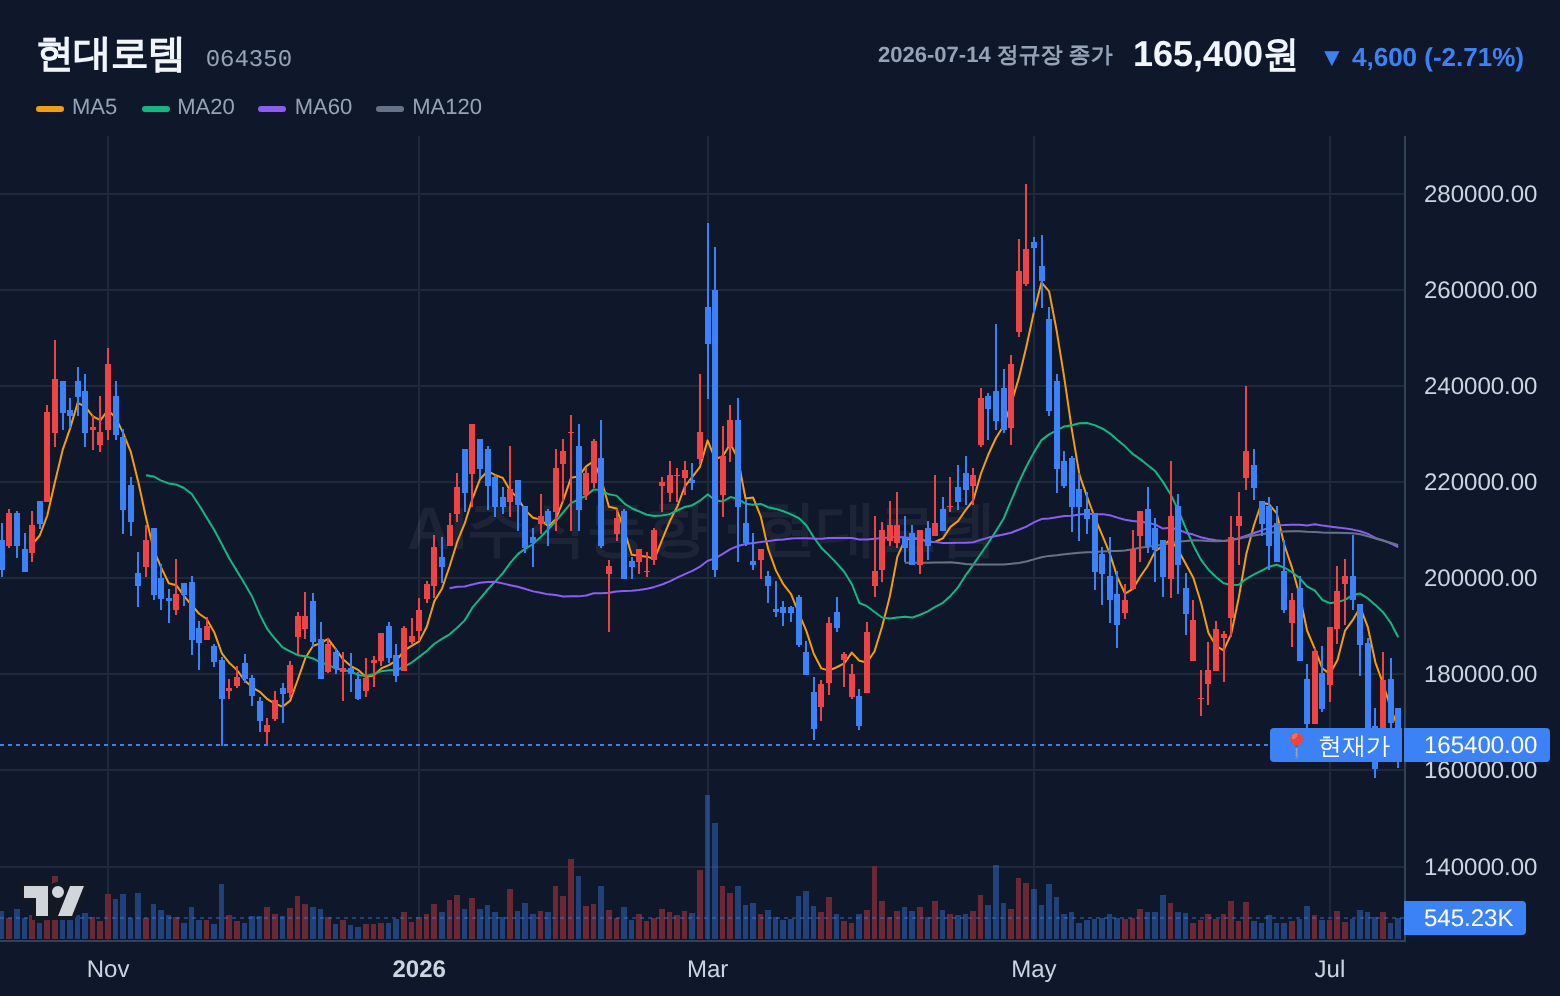Select the Nov label on time axis
1560x996 pixels.
pos(108,969)
